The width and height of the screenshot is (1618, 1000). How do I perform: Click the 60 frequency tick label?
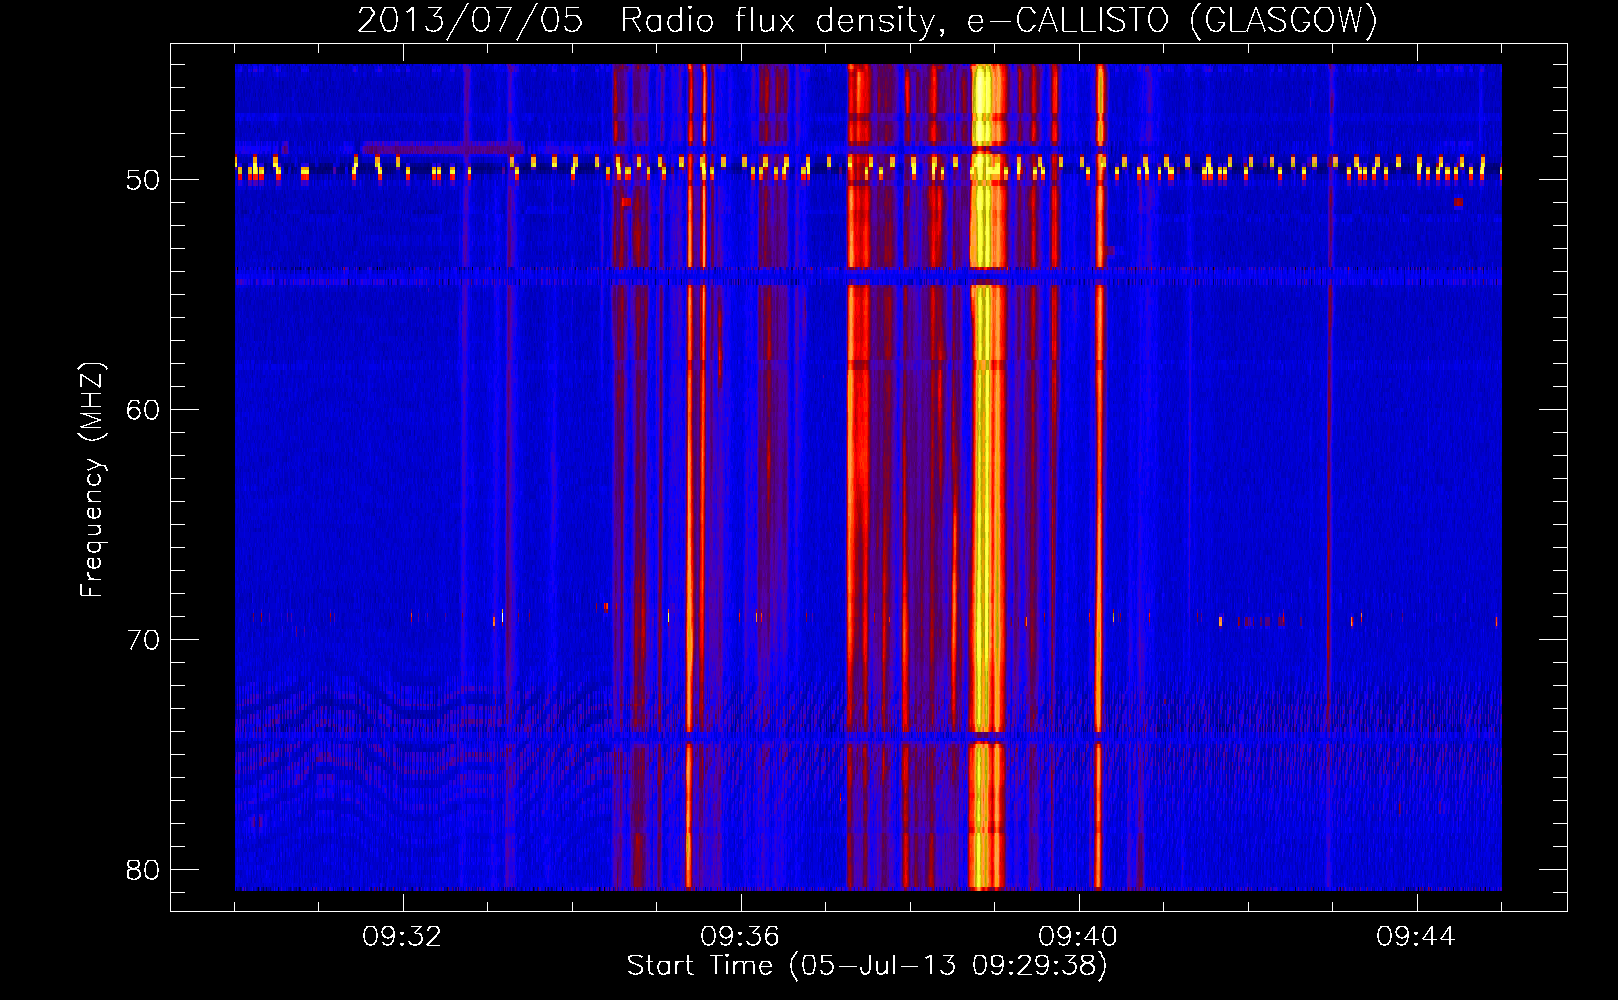tap(143, 410)
